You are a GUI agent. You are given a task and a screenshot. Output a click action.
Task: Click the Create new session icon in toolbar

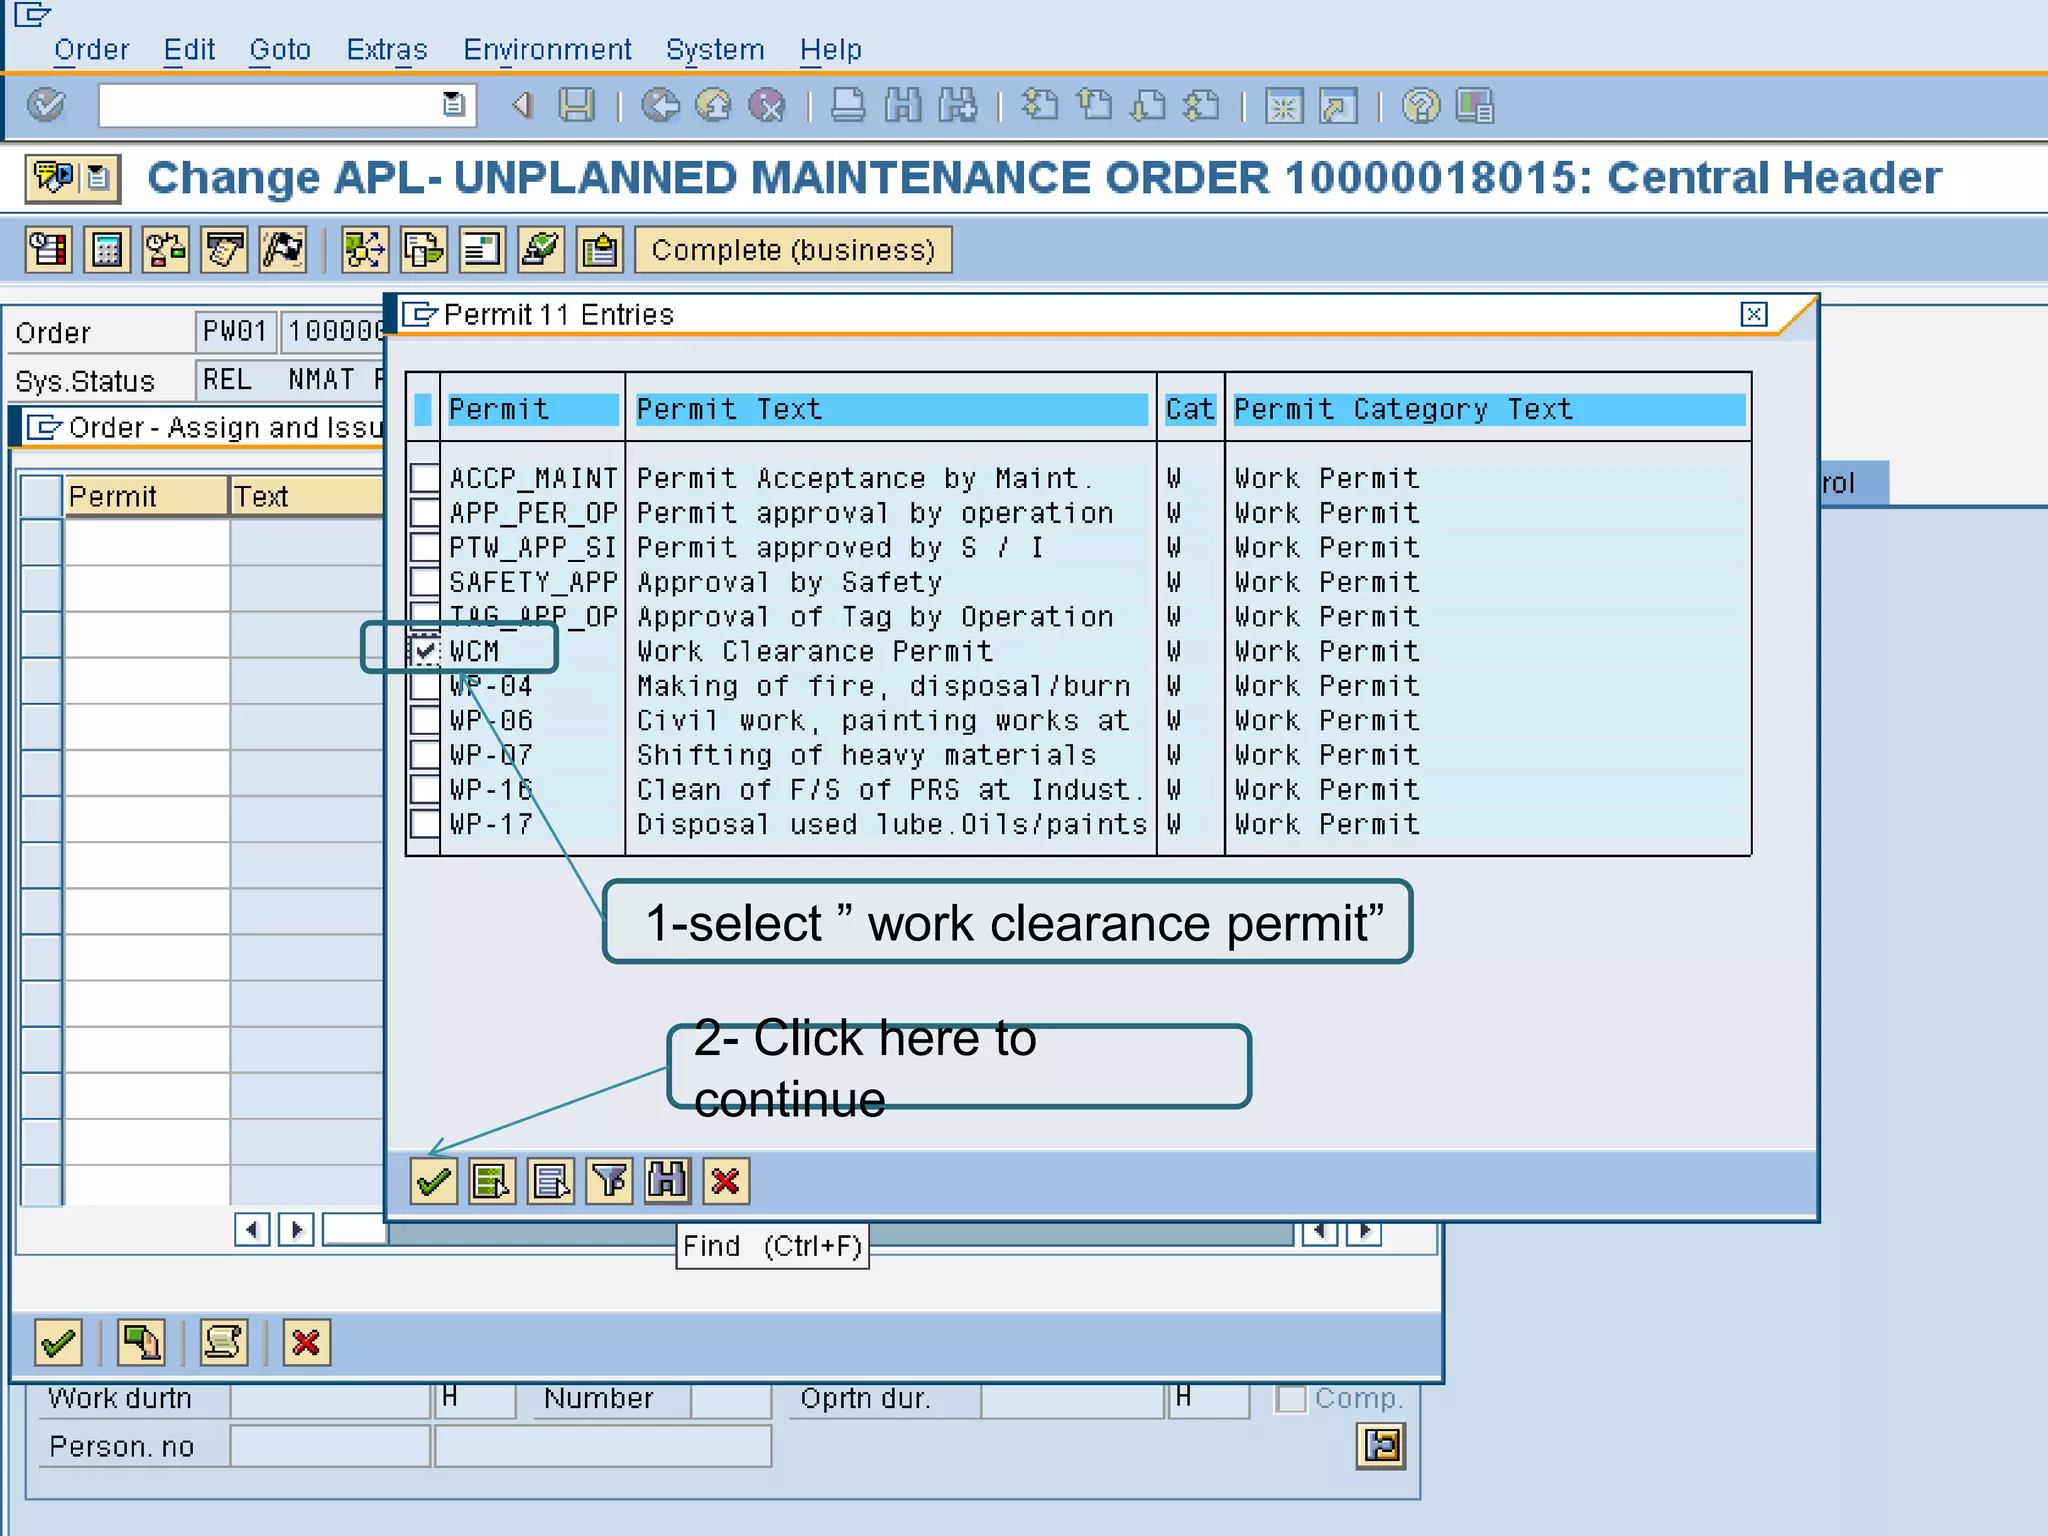(1284, 105)
